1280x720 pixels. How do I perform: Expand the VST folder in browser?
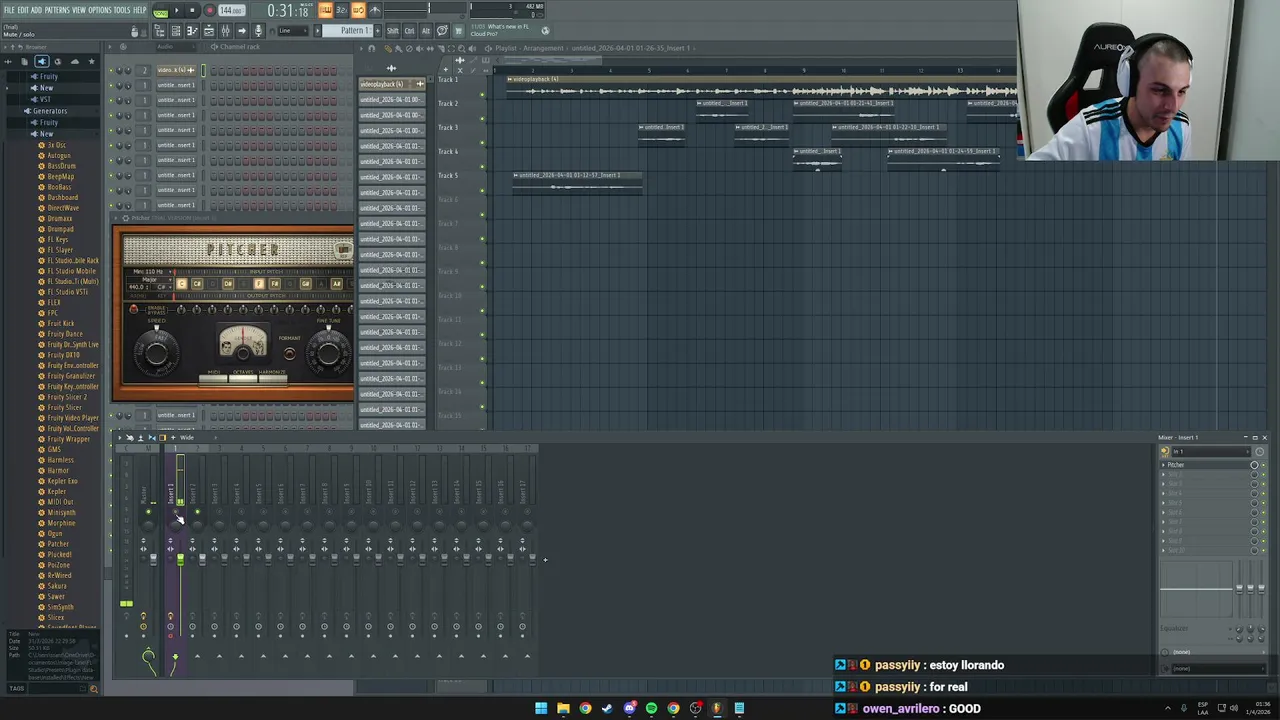pyautogui.click(x=44, y=99)
